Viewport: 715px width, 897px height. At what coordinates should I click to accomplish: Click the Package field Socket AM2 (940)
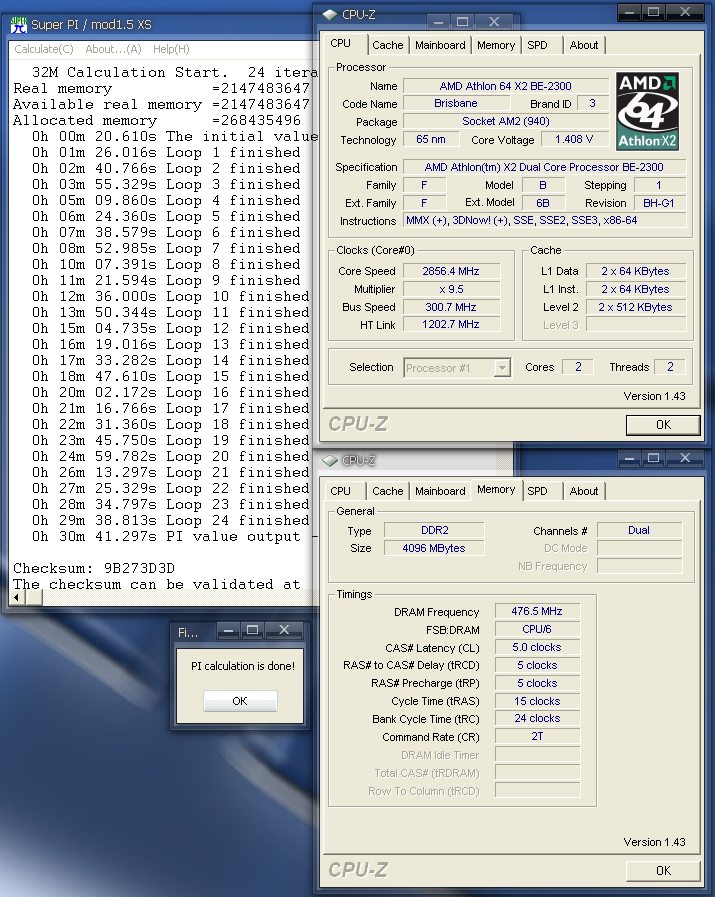pyautogui.click(x=506, y=121)
